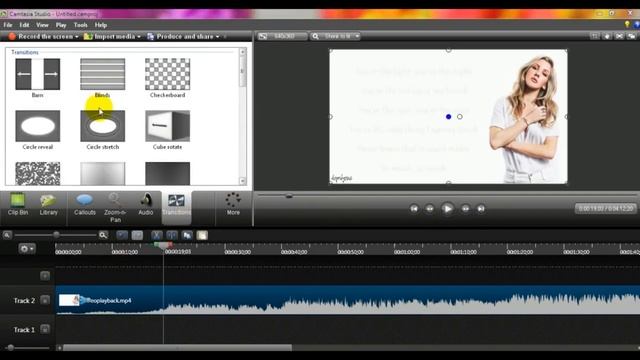The width and height of the screenshot is (640, 360).
Task: Open the Play menu
Action: pyautogui.click(x=61, y=25)
